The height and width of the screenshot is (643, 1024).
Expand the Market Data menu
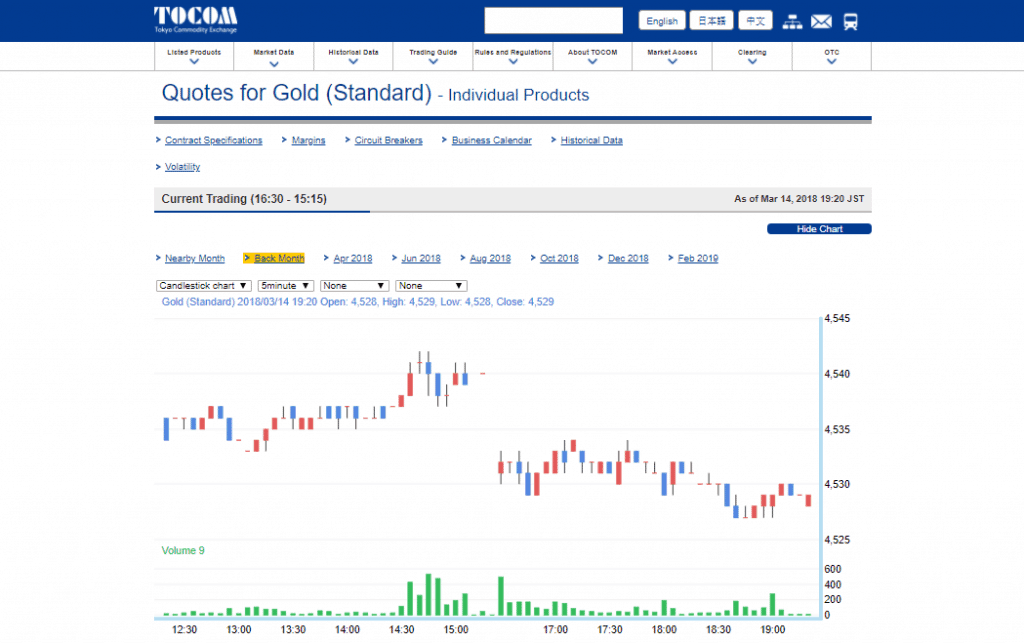[x=274, y=56]
